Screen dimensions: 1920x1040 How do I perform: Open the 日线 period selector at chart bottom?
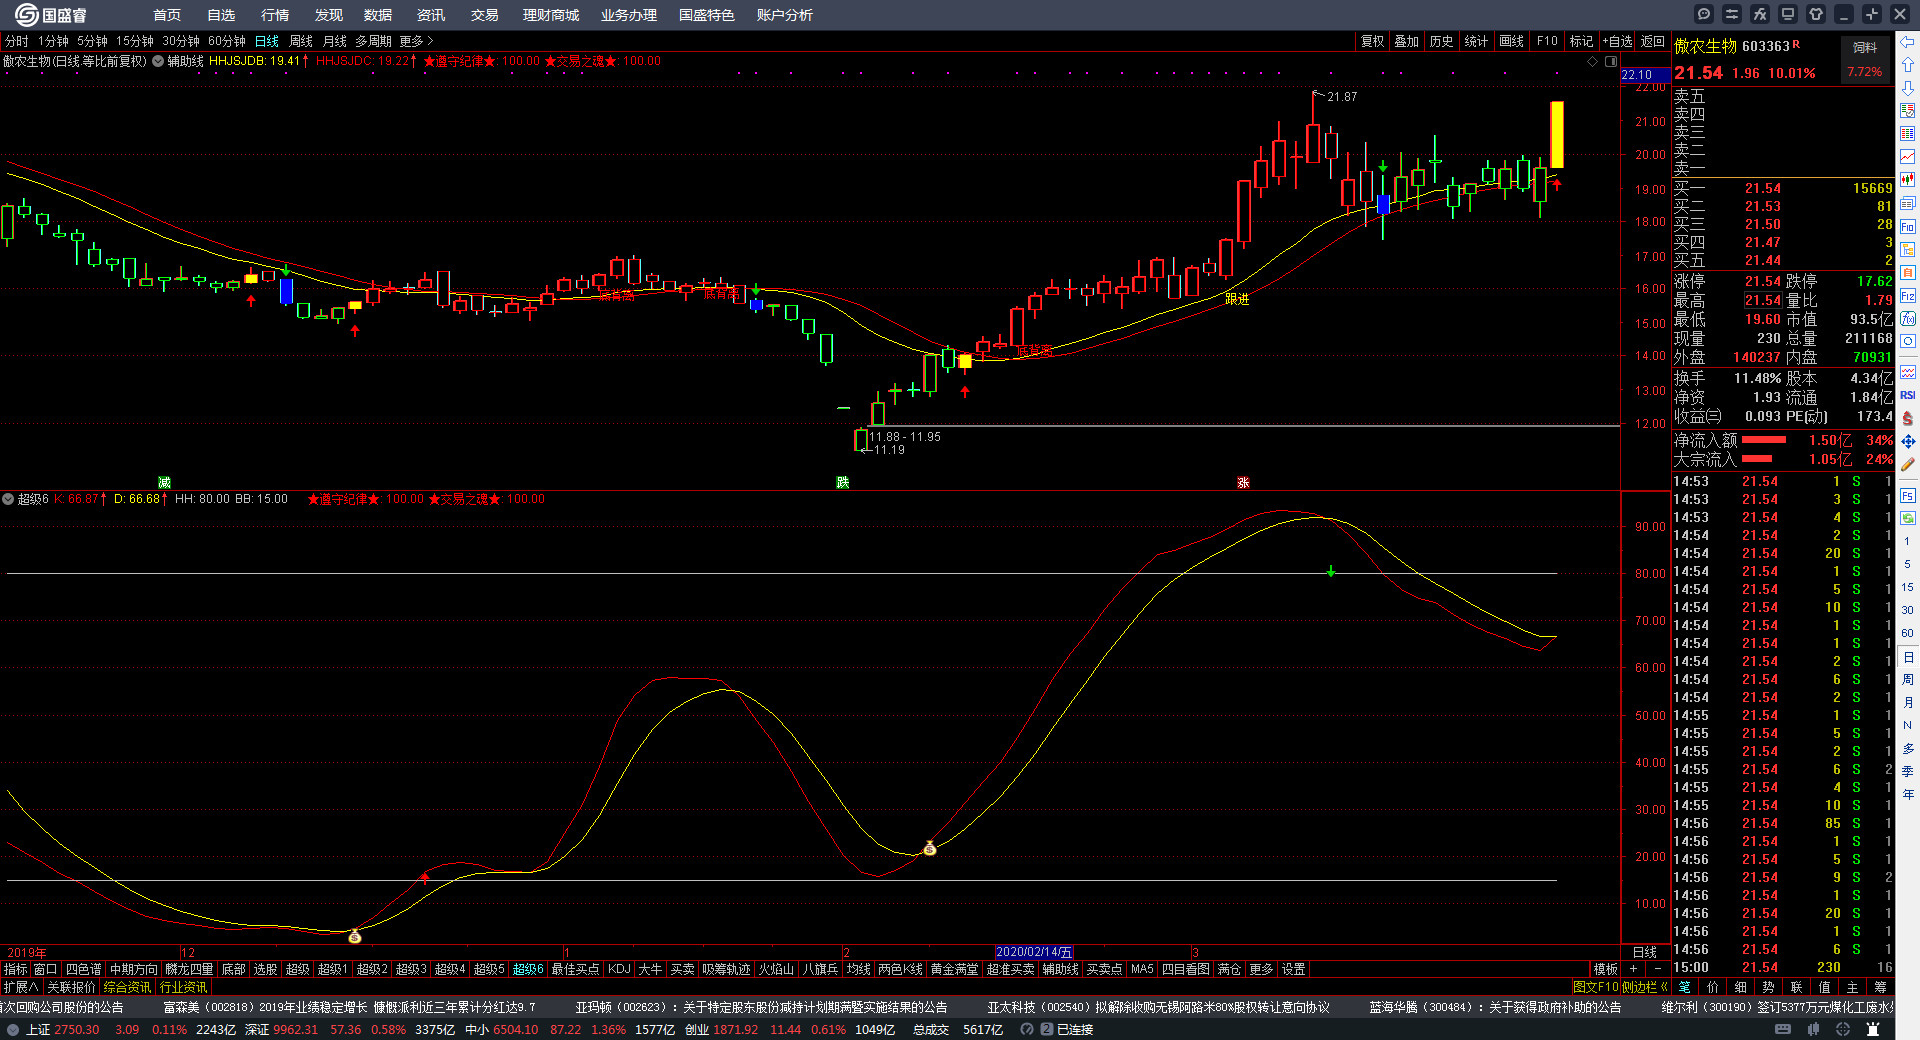pos(1645,952)
